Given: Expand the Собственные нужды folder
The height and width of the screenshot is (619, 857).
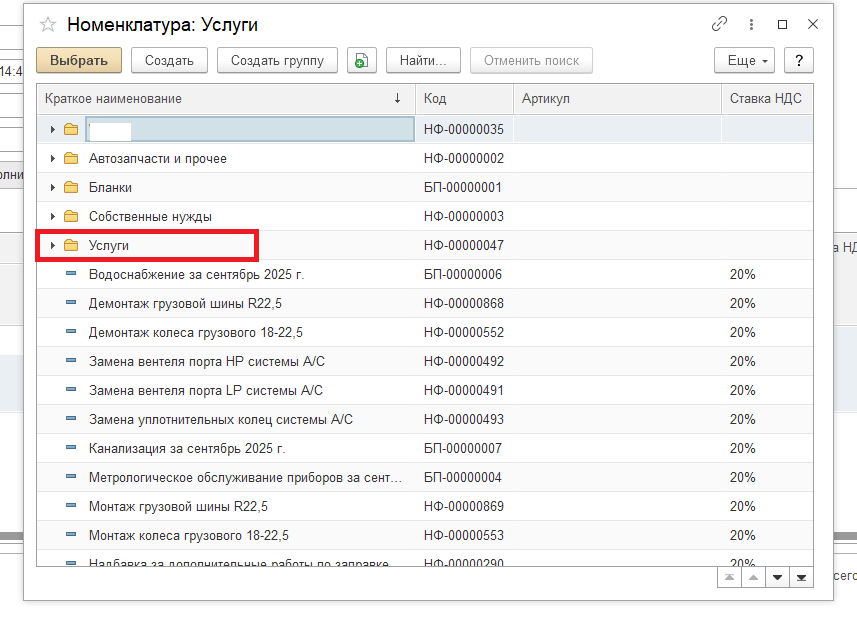Looking at the screenshot, I should [x=53, y=216].
